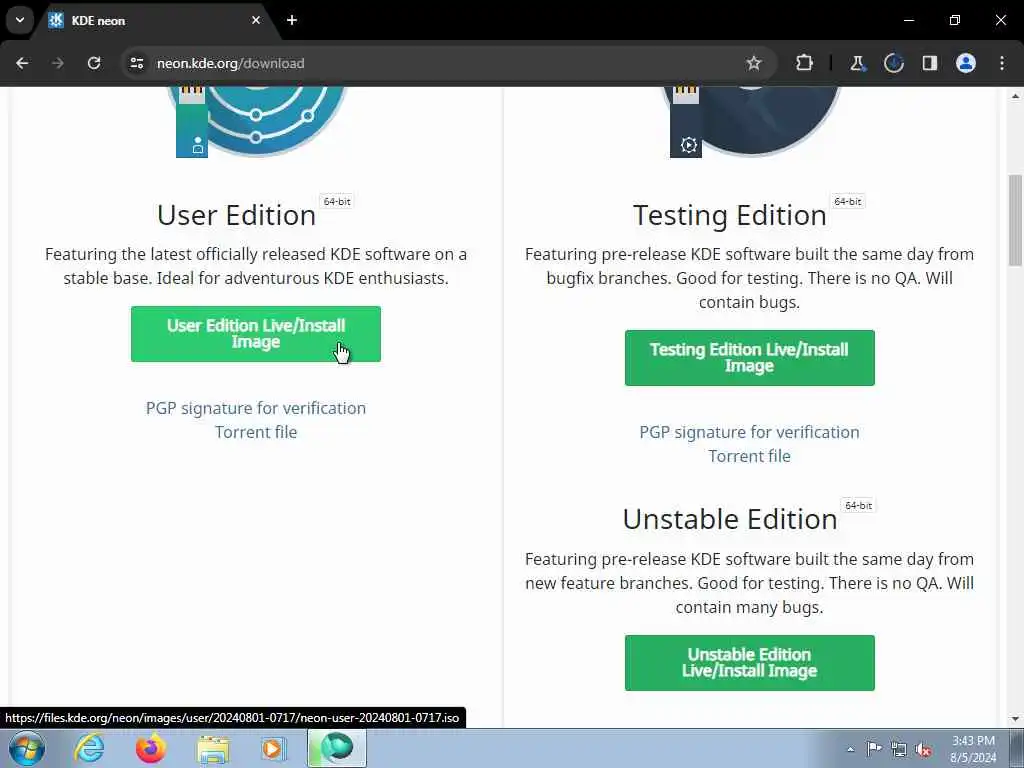Open the Extensions puzzle icon
This screenshot has height=768, width=1024.
(805, 63)
